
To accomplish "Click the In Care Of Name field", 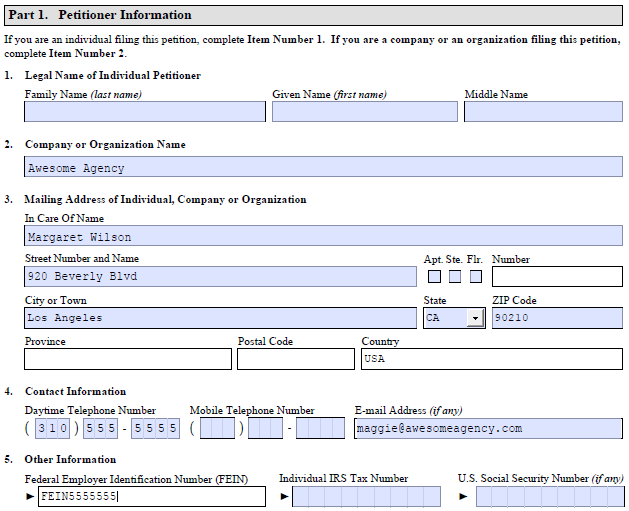I will tap(323, 235).
